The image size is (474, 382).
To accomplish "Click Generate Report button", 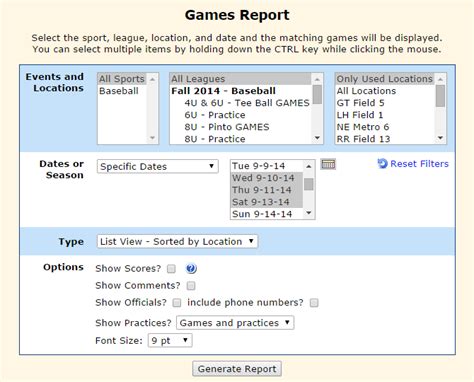I will coord(237,369).
